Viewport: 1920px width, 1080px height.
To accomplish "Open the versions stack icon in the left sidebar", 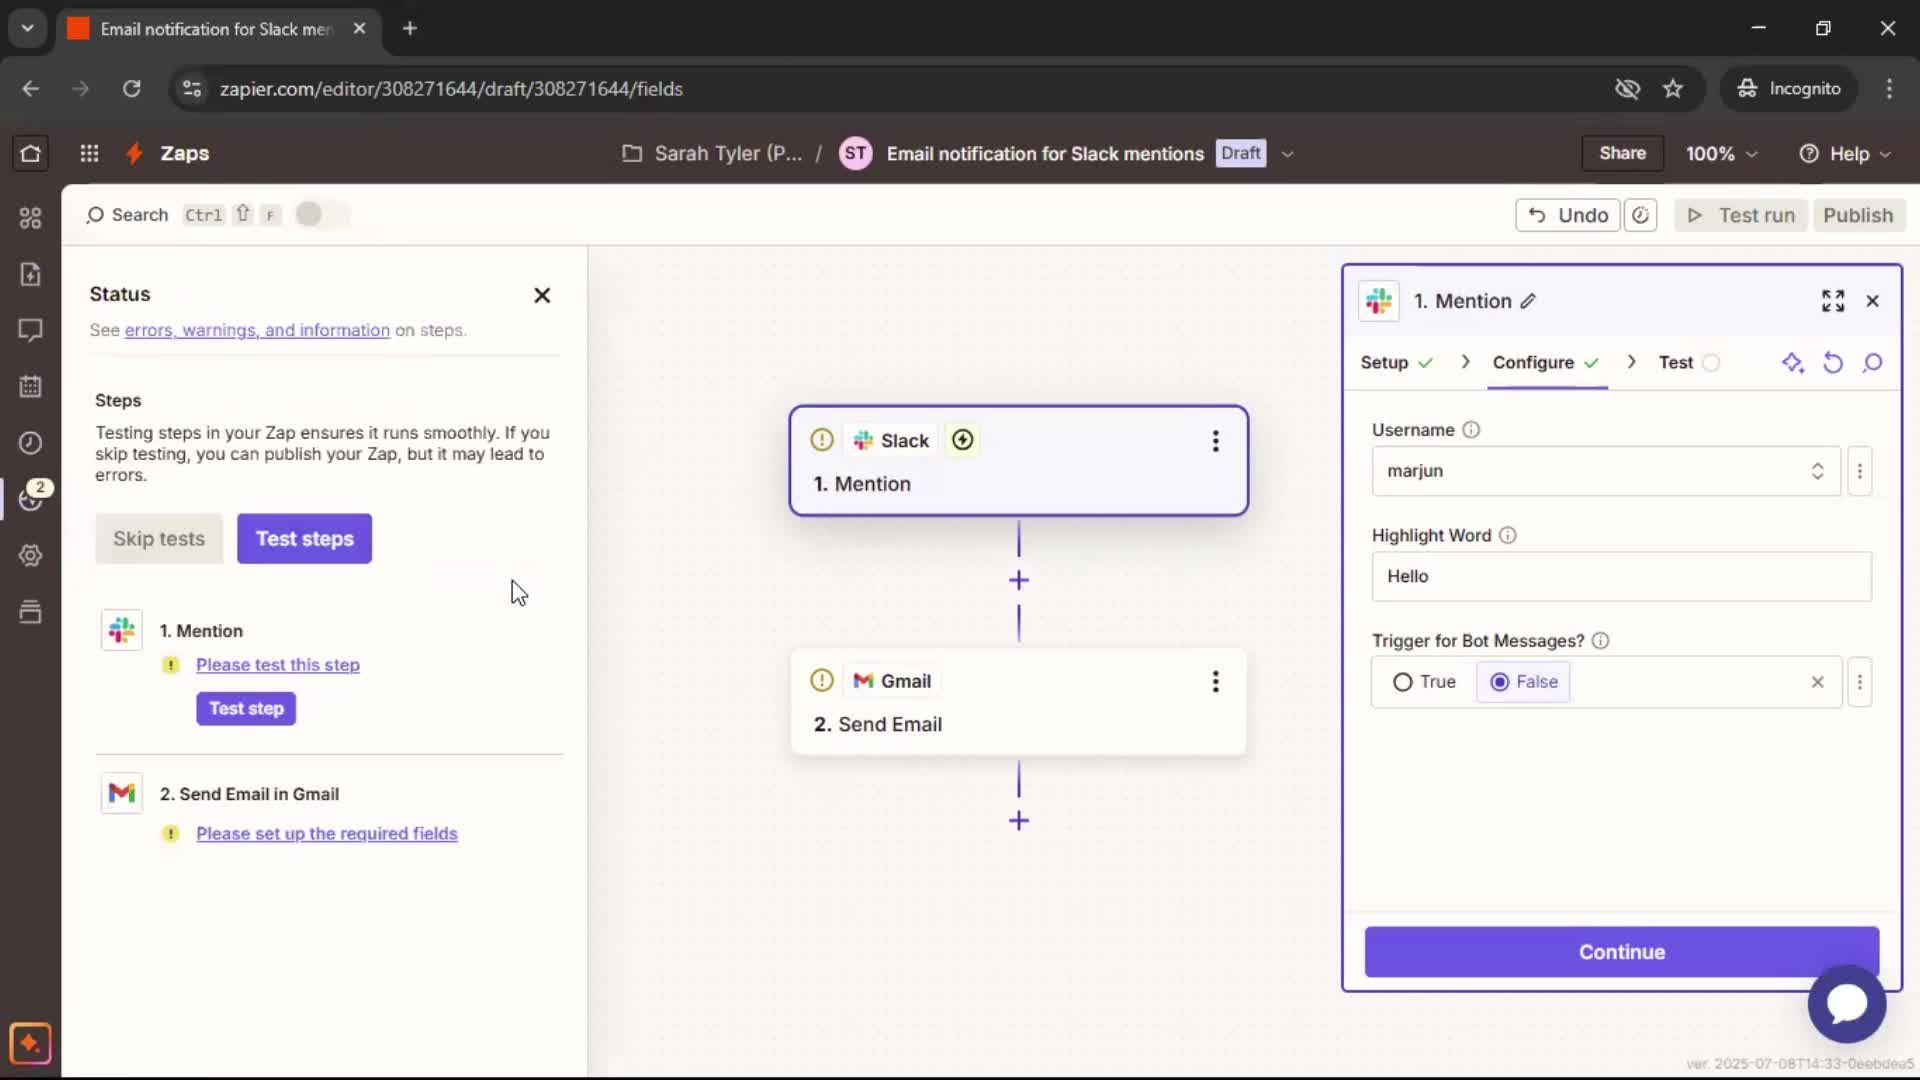I will (30, 612).
